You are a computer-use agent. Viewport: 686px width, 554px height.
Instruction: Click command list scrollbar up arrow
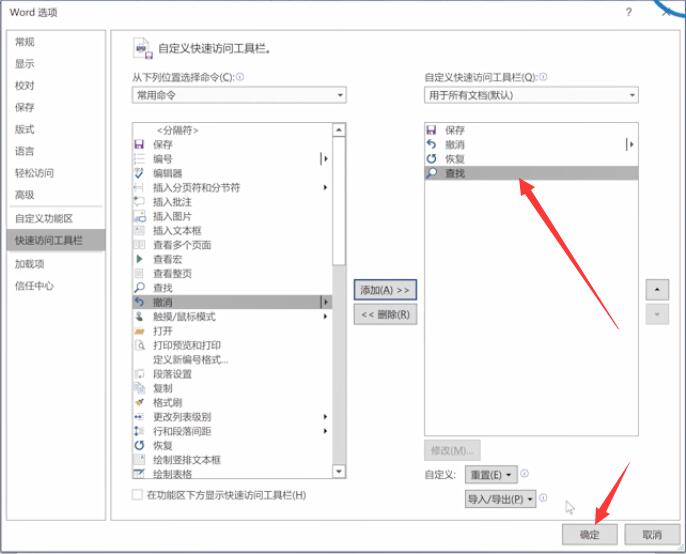click(x=339, y=130)
